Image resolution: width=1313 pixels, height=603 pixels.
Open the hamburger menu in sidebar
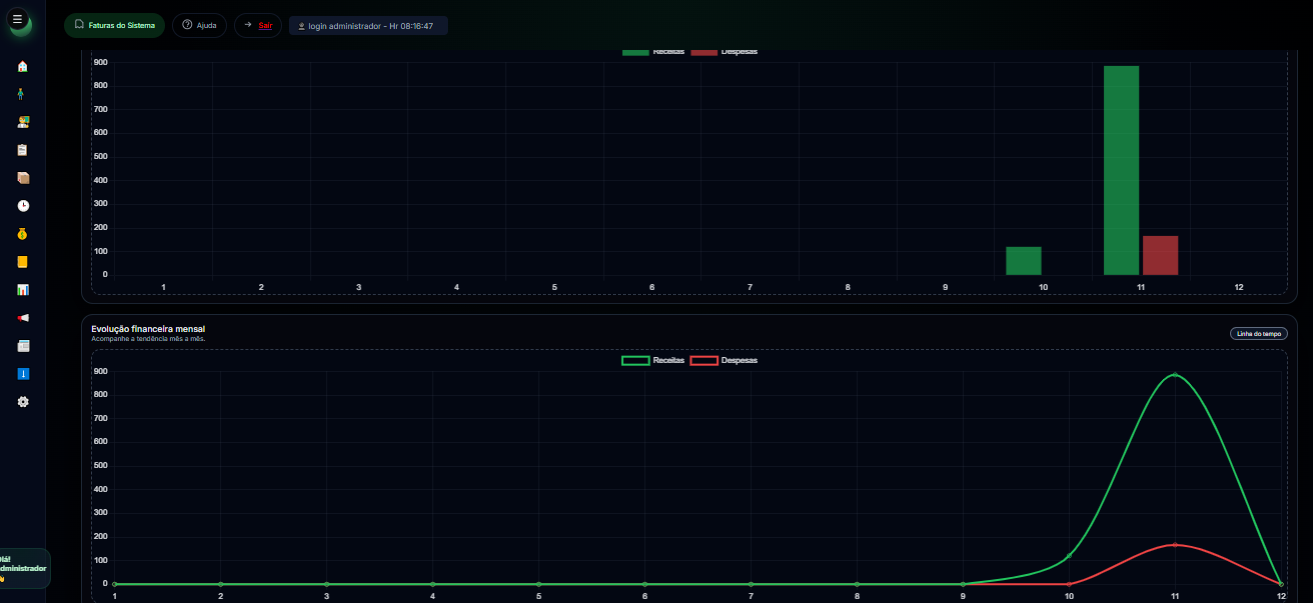(17, 19)
